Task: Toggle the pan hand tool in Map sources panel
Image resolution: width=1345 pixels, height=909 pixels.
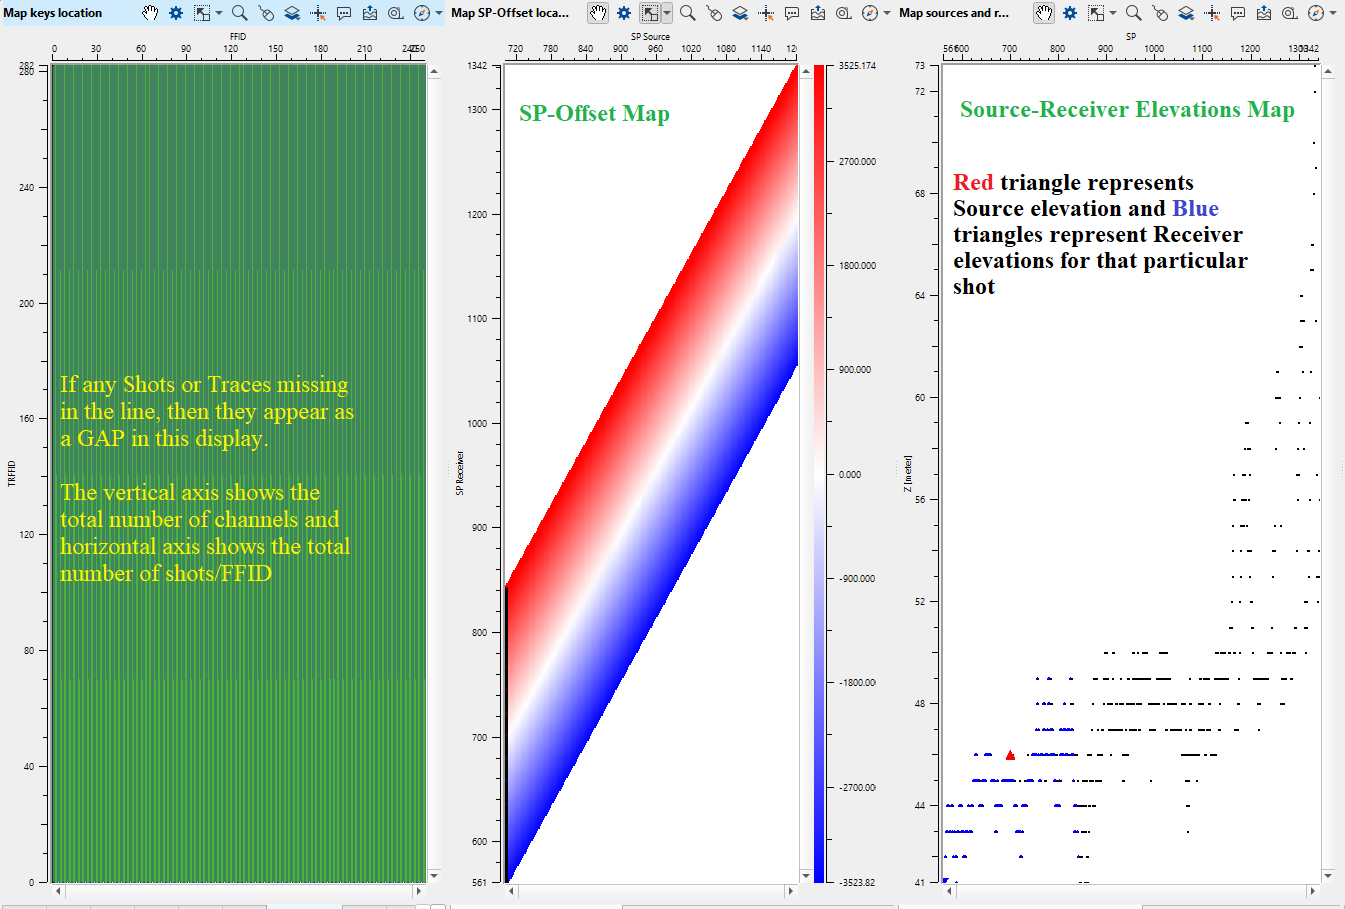Action: [1044, 13]
